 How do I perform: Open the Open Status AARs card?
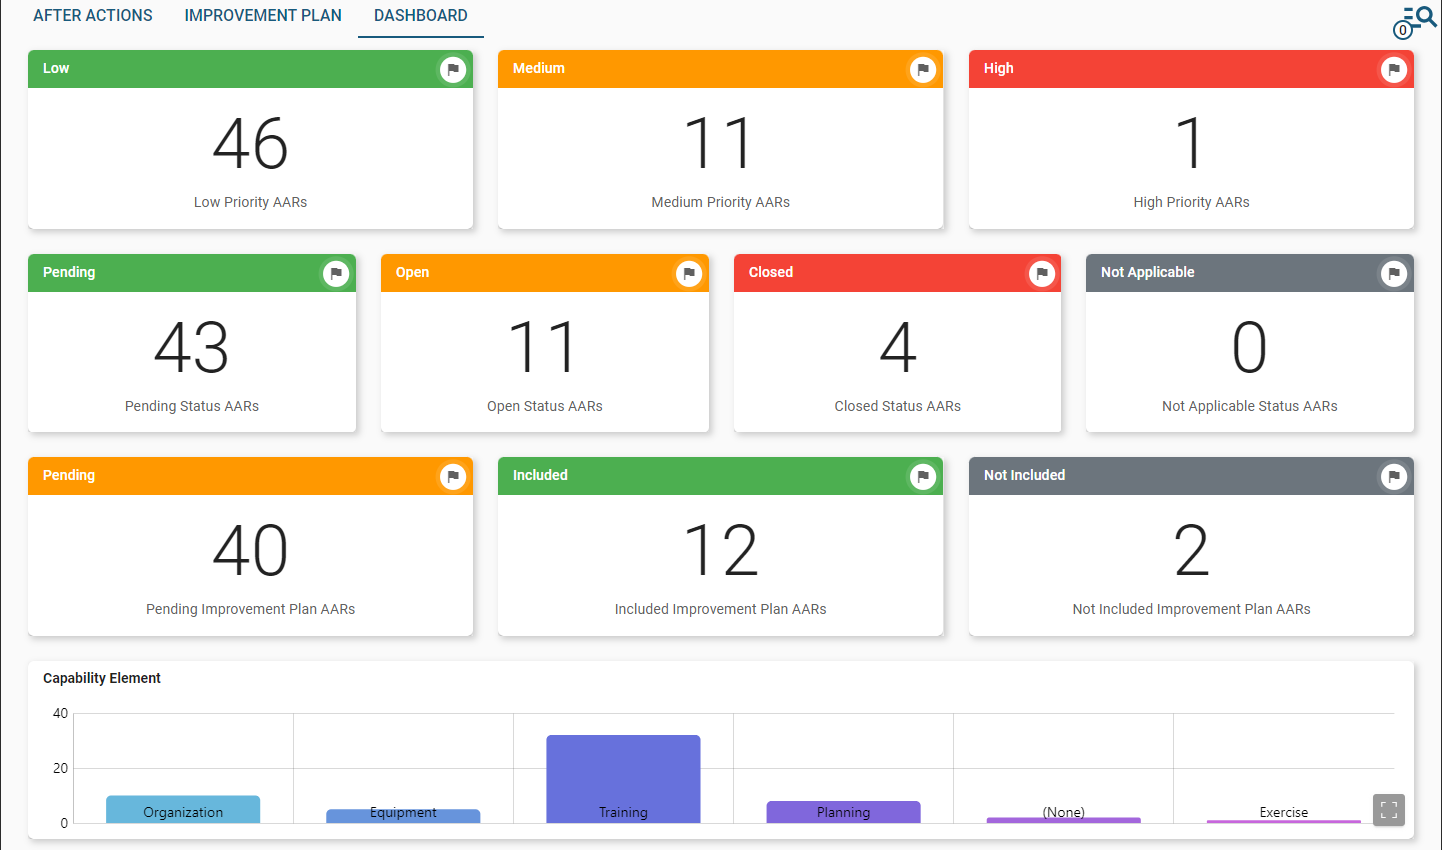pyautogui.click(x=544, y=350)
